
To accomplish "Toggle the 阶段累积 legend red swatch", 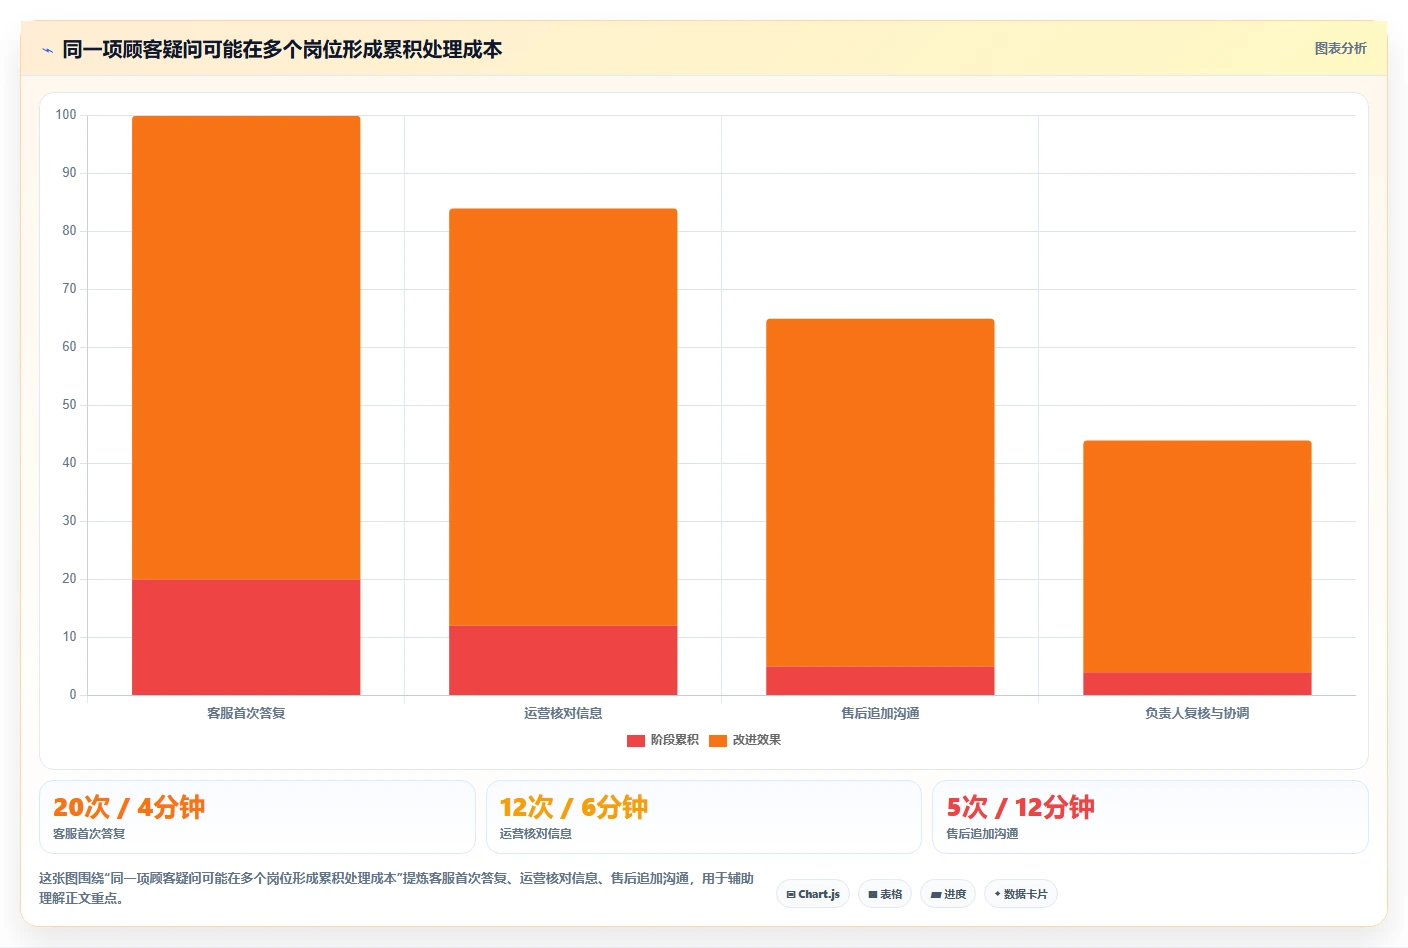I will click(x=635, y=741).
